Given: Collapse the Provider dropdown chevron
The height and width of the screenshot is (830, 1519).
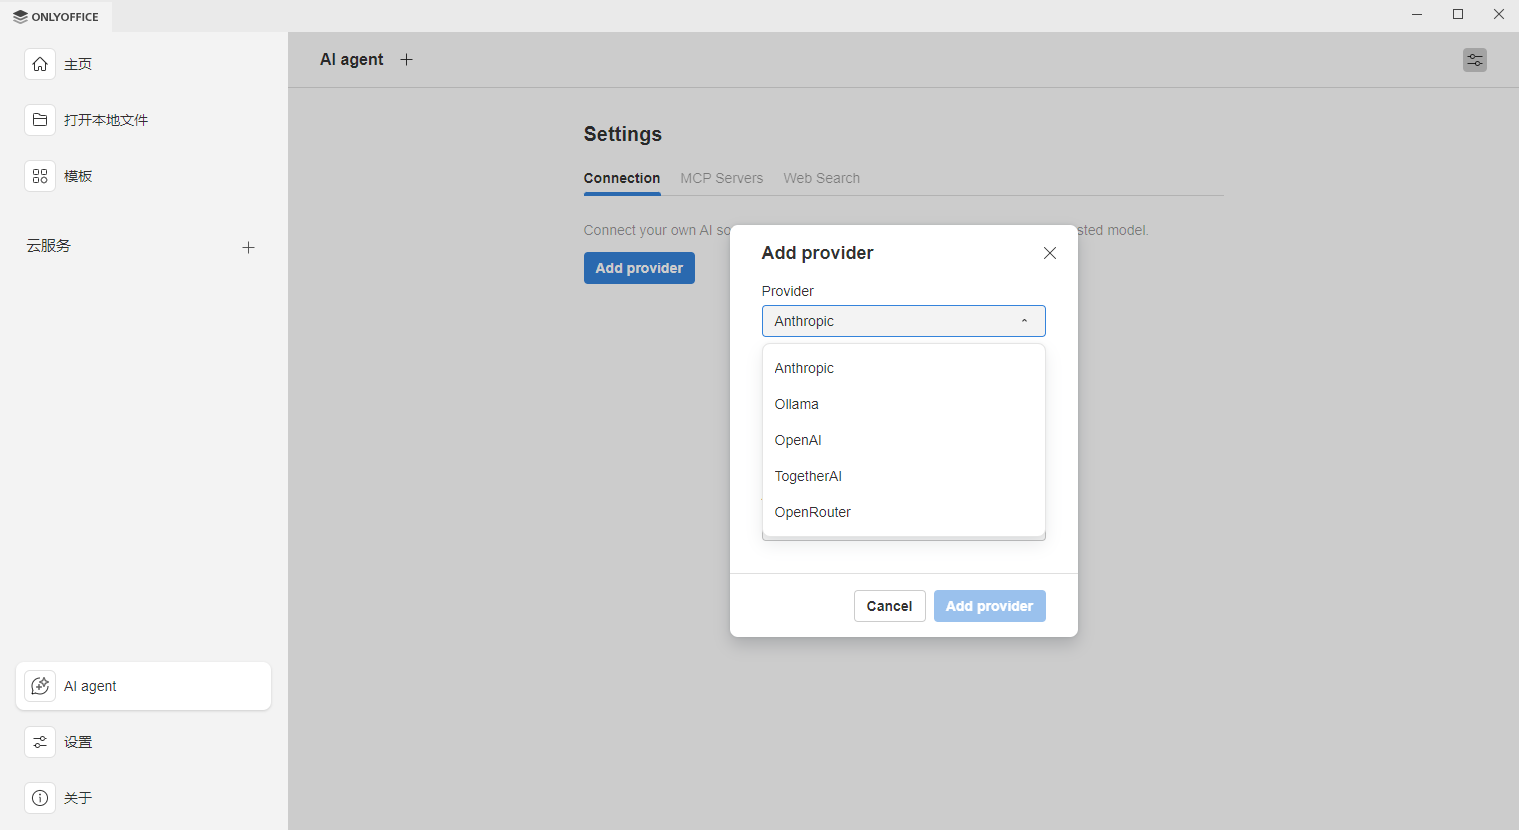Looking at the screenshot, I should point(1023,320).
